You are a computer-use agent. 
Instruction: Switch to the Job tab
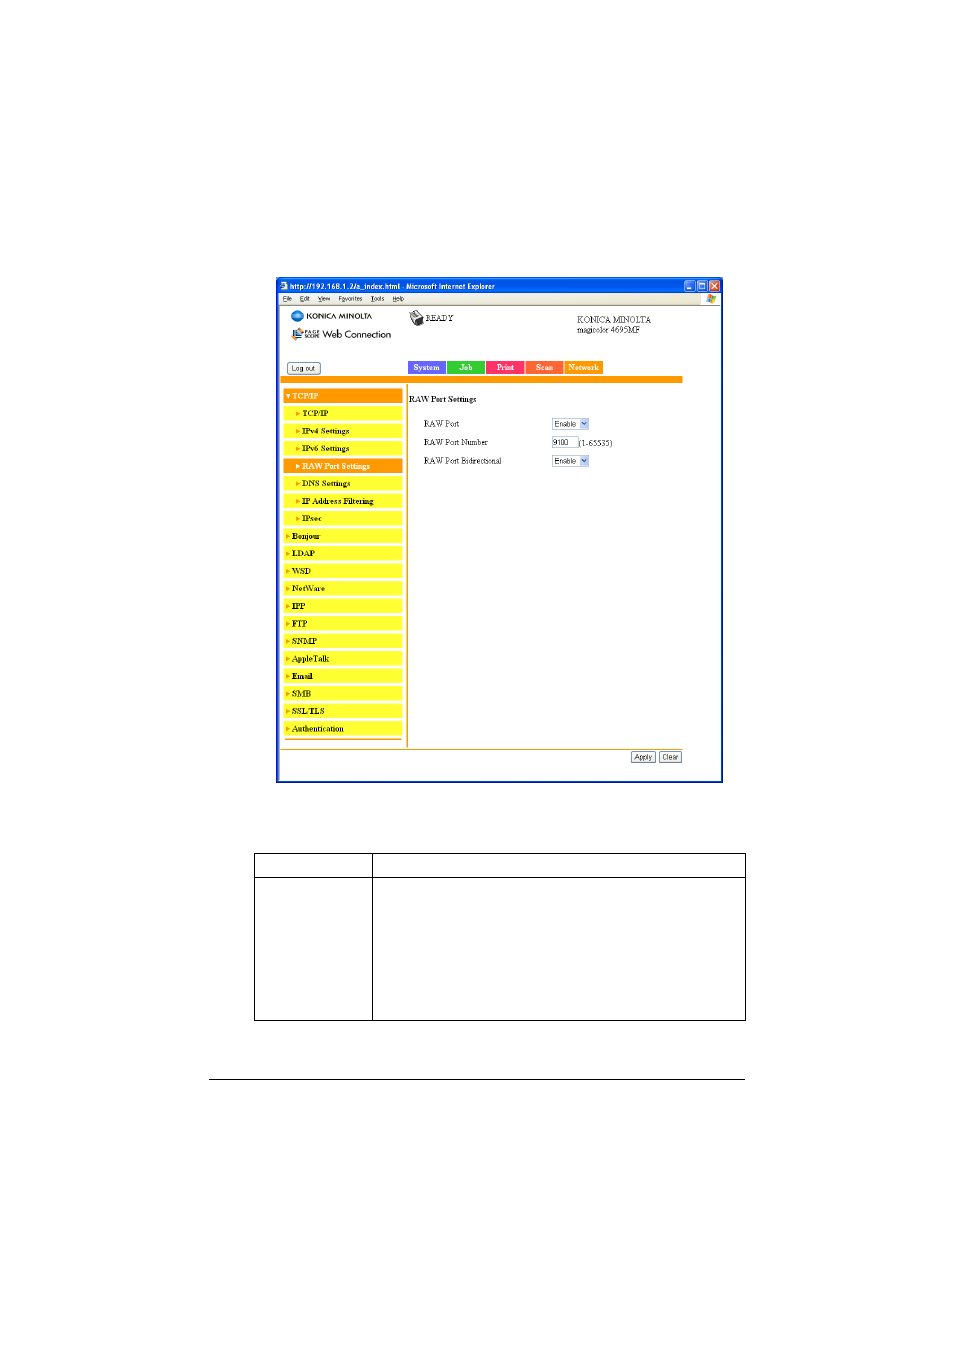click(x=466, y=367)
